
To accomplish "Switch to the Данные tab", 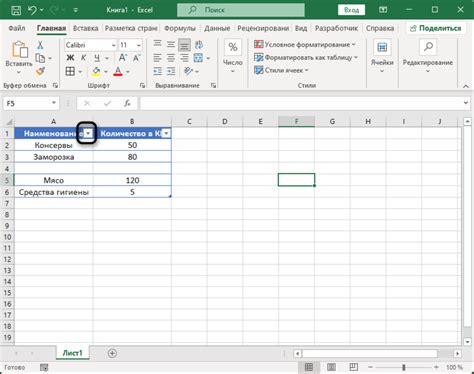I will click(x=217, y=28).
